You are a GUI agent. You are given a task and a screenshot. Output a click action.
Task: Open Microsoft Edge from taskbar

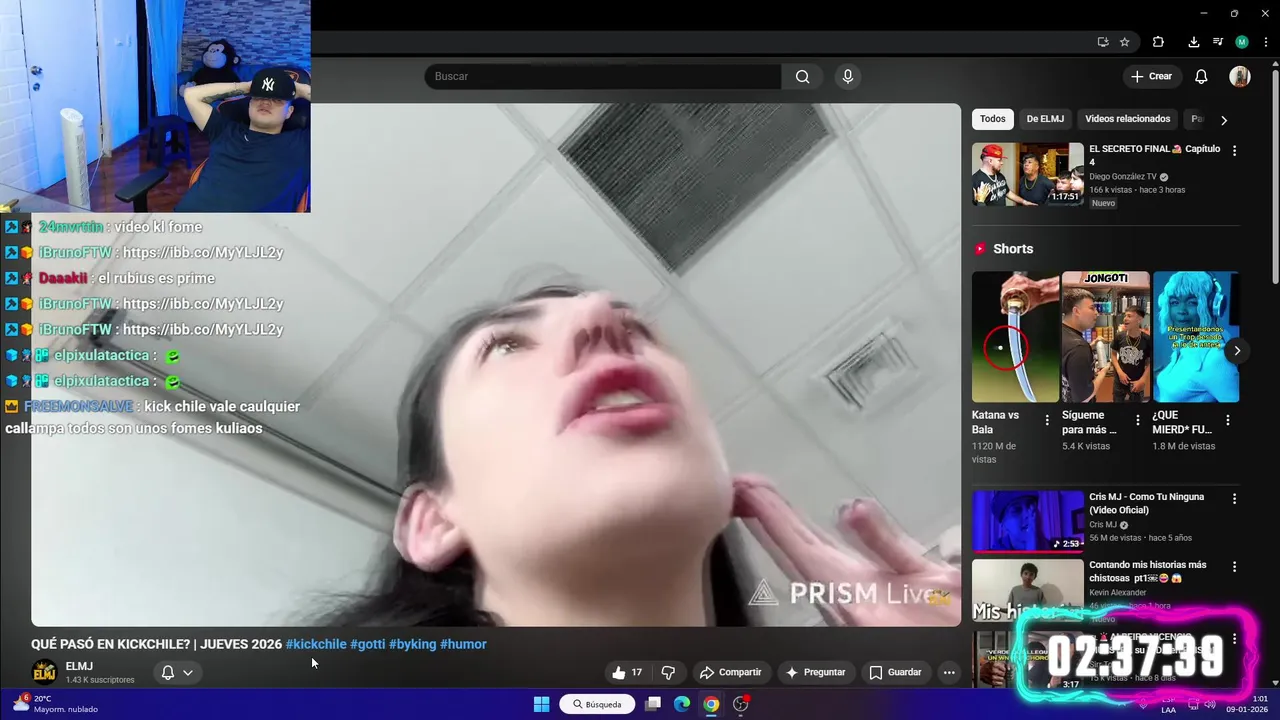pyautogui.click(x=682, y=704)
